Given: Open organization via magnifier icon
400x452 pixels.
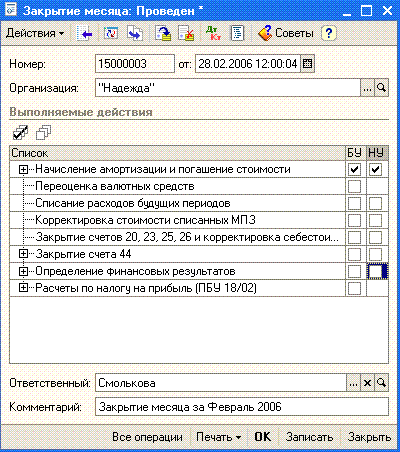Looking at the screenshot, I should click(381, 88).
